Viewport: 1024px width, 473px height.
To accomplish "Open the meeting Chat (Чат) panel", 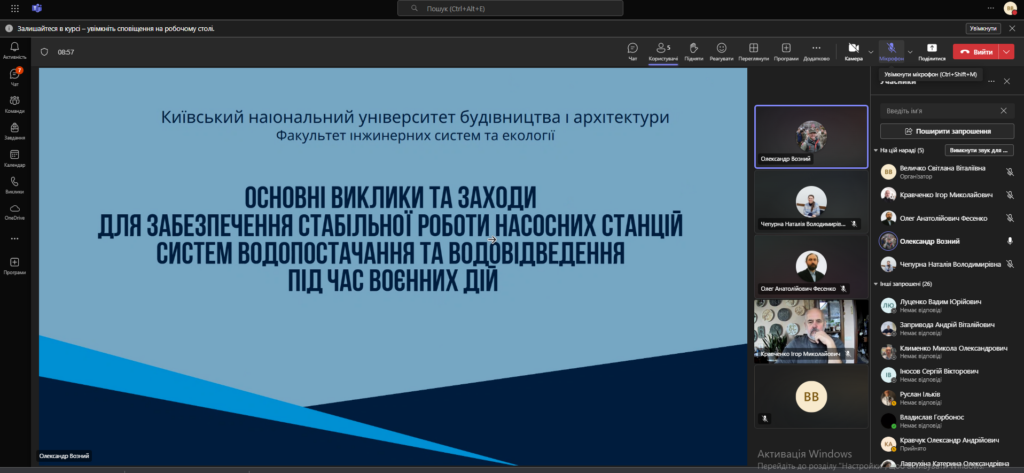I will pyautogui.click(x=632, y=51).
